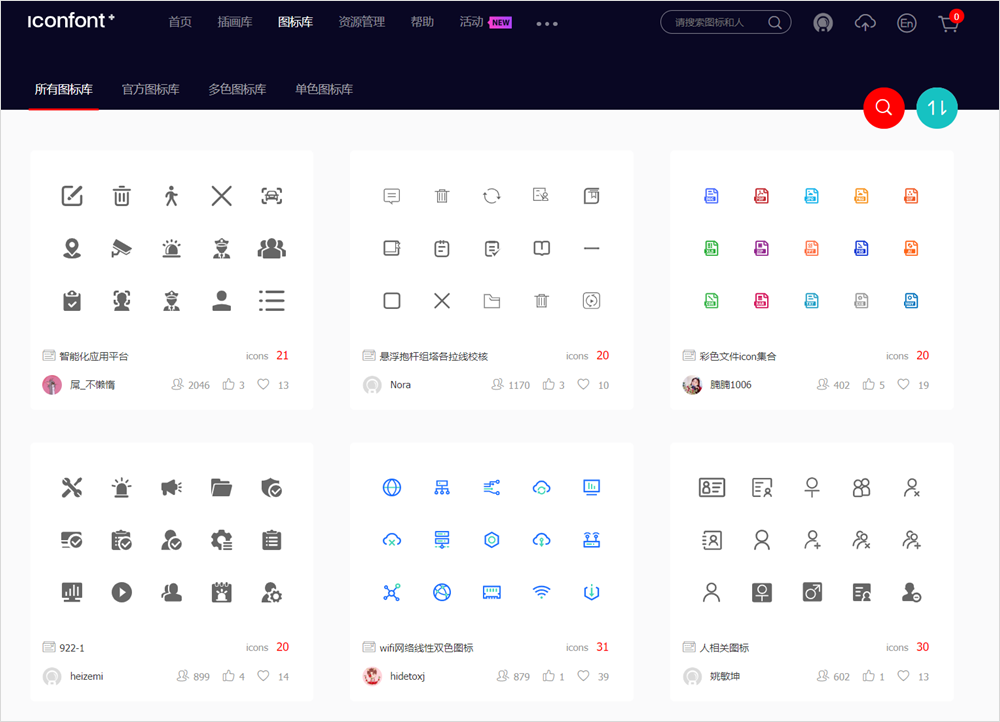
Task: Switch language with the En icon
Action: coord(906,24)
